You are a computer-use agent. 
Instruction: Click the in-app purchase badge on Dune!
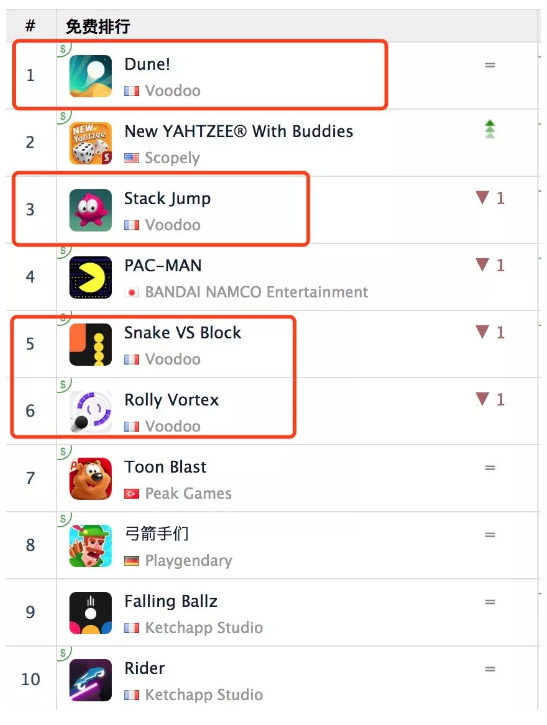pyautogui.click(x=64, y=49)
